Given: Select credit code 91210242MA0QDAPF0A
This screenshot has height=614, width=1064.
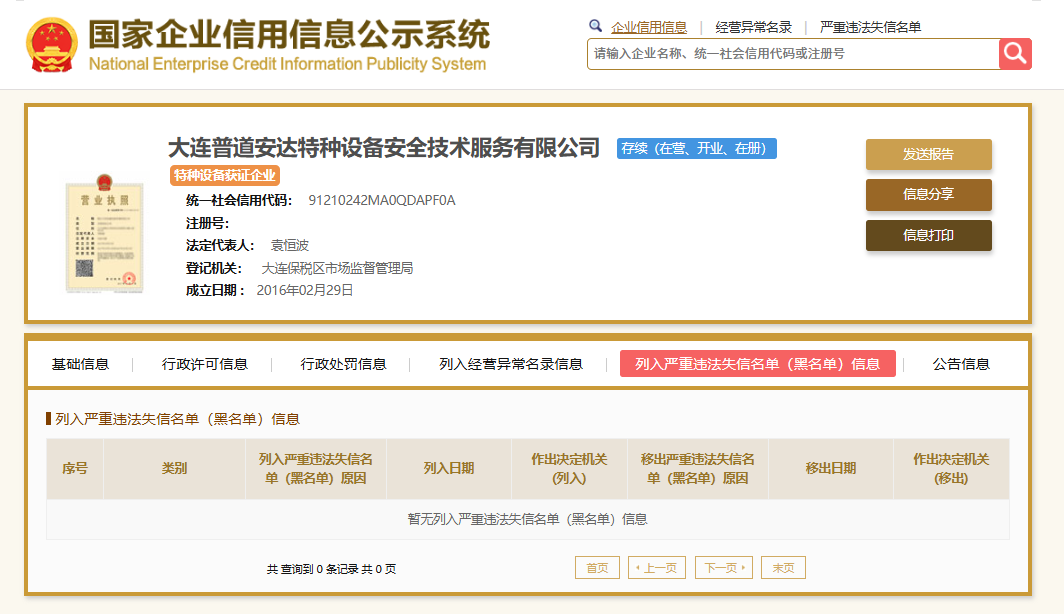Looking at the screenshot, I should tap(381, 200).
